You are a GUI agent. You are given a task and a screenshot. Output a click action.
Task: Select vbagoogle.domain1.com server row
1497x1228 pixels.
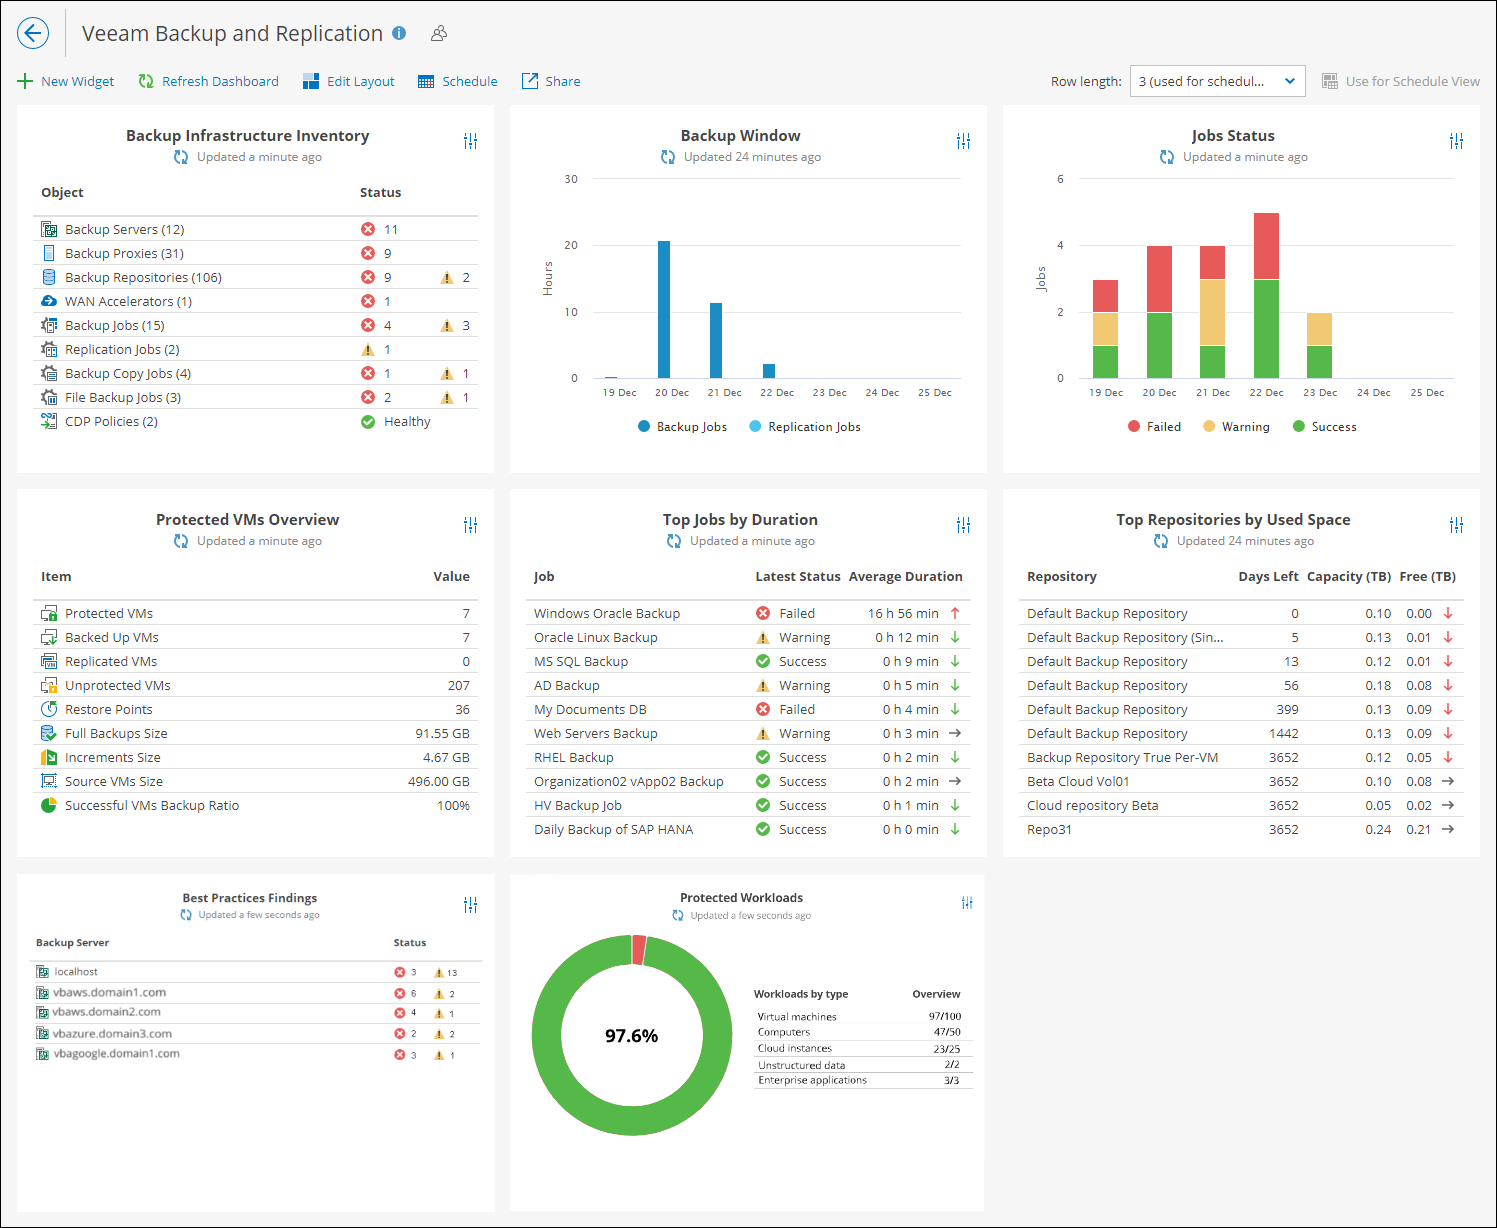pyautogui.click(x=257, y=1054)
